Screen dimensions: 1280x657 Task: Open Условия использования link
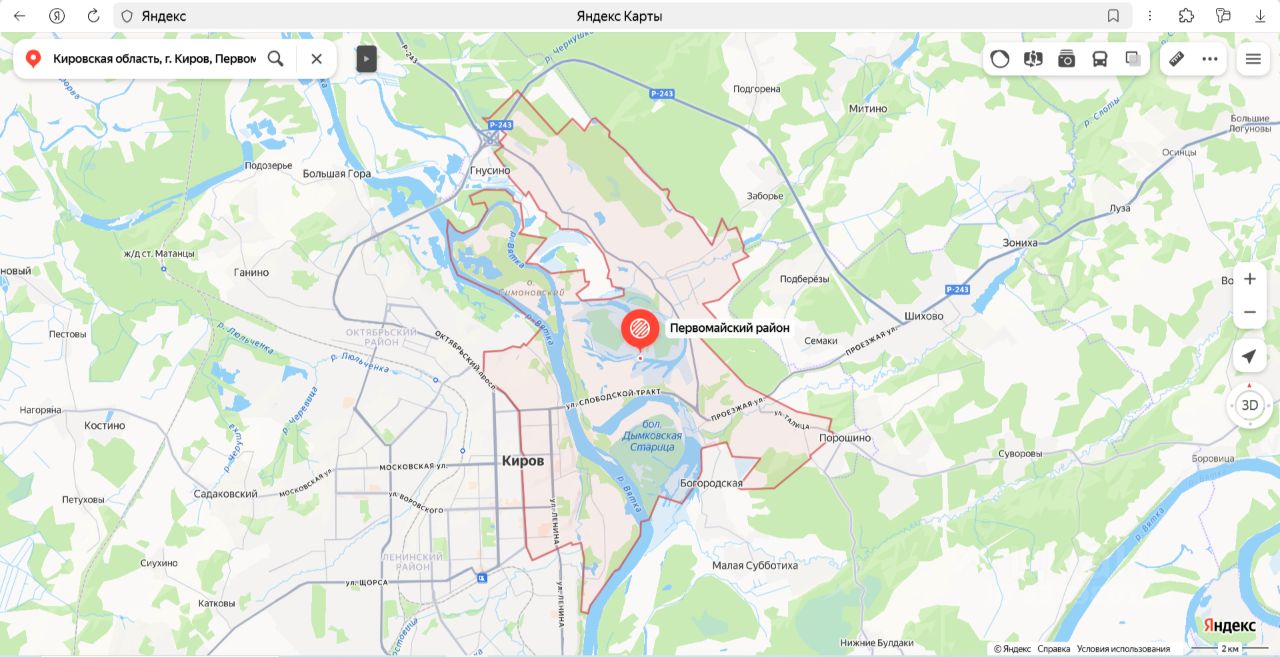tap(1123, 649)
